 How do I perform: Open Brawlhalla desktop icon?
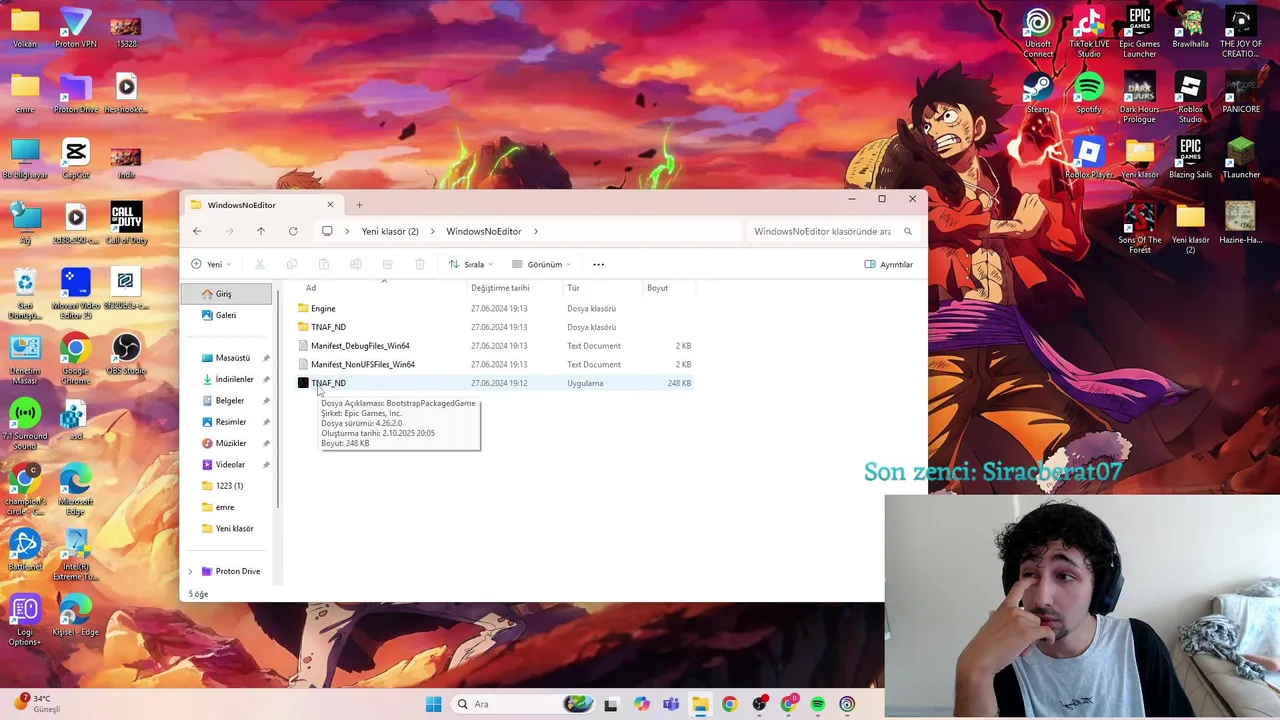[1190, 28]
